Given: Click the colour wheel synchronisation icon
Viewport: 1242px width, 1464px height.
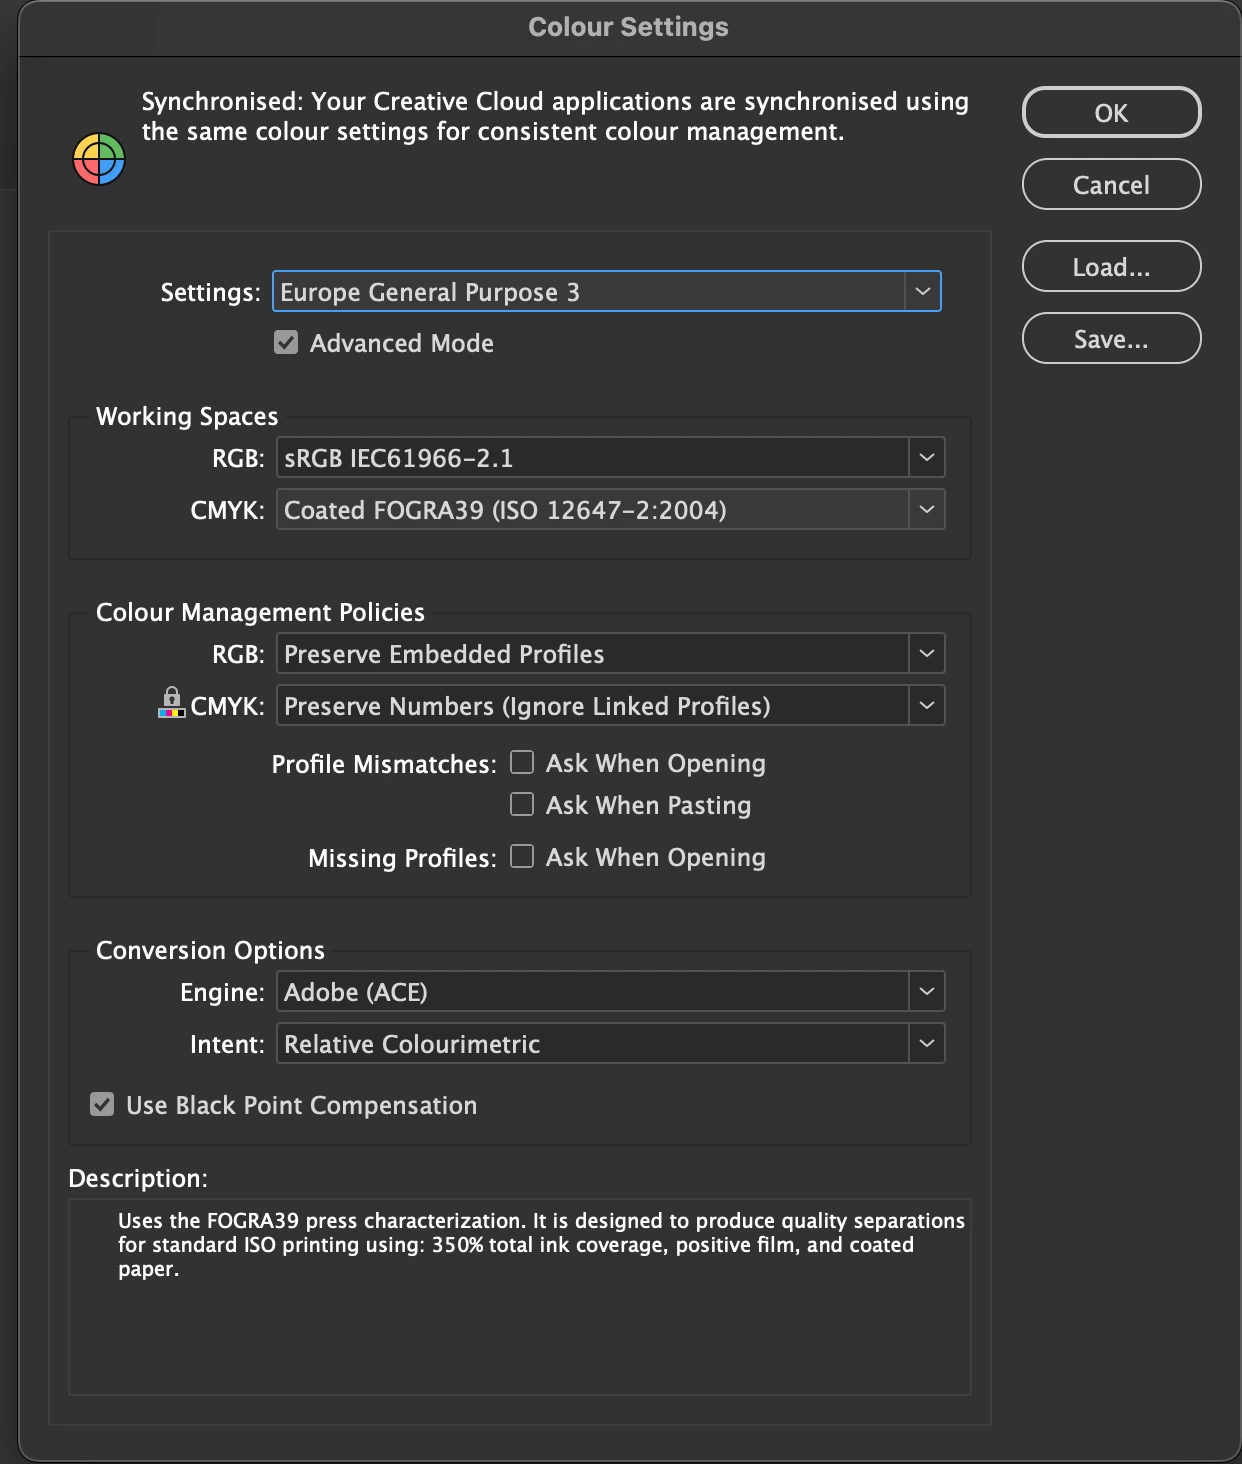Looking at the screenshot, I should (x=99, y=159).
